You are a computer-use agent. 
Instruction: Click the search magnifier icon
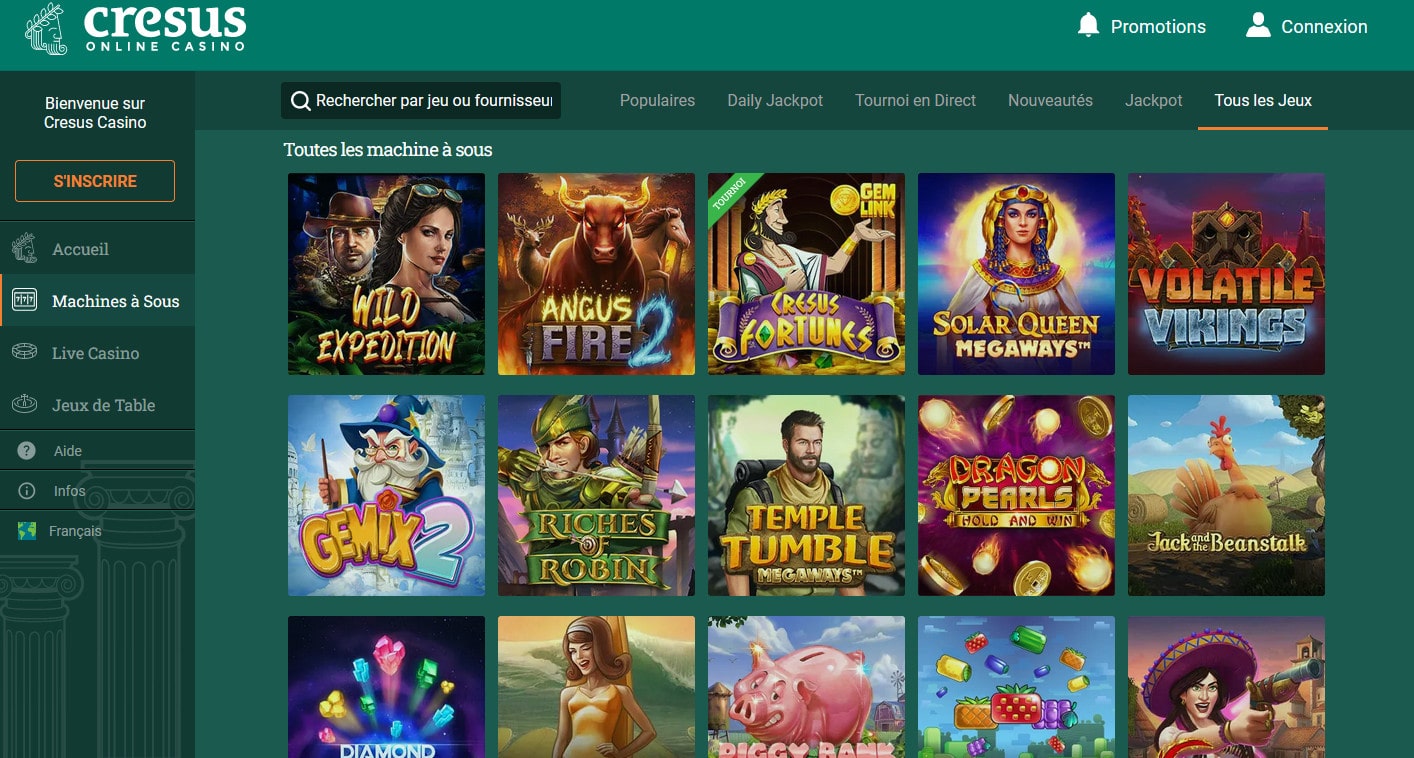300,101
